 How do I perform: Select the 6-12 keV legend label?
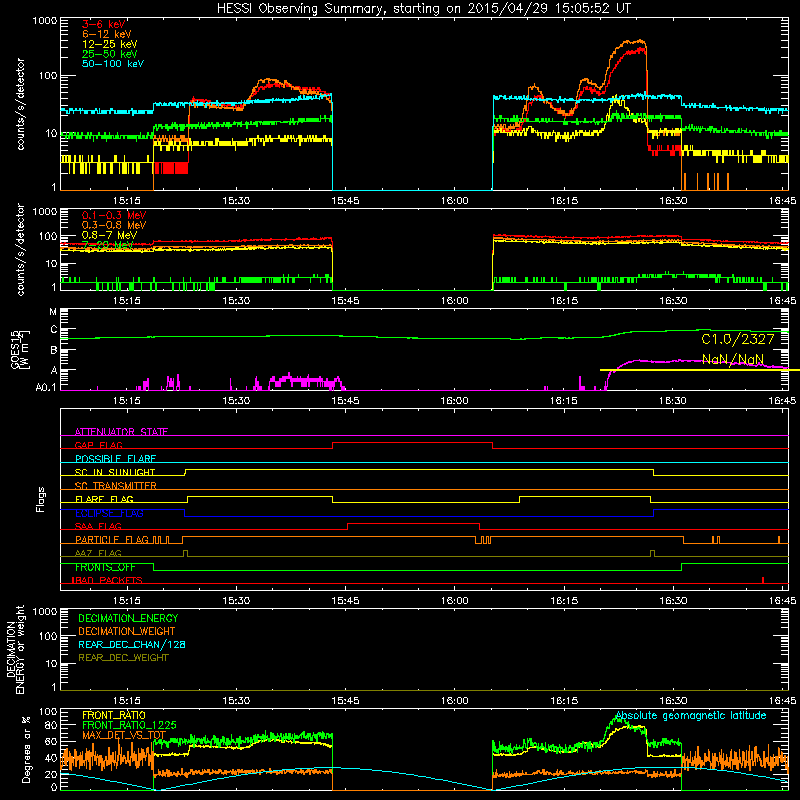[x=107, y=34]
